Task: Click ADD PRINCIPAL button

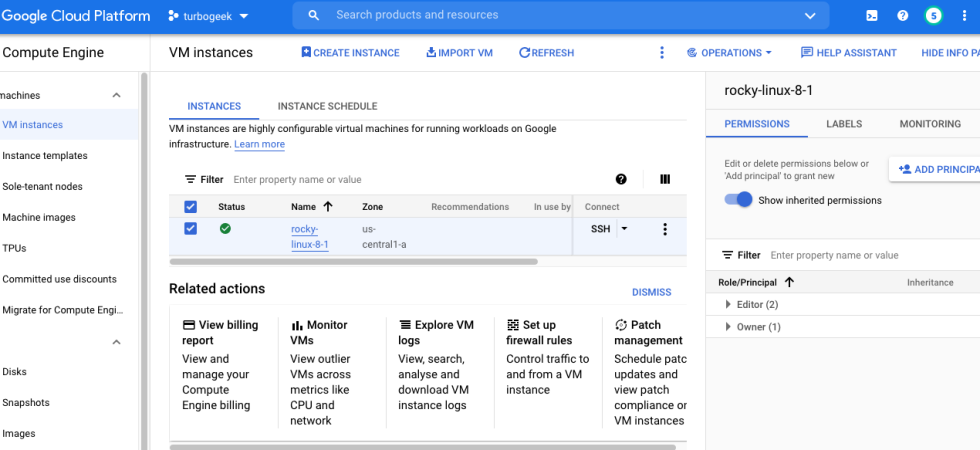Action: [x=936, y=169]
